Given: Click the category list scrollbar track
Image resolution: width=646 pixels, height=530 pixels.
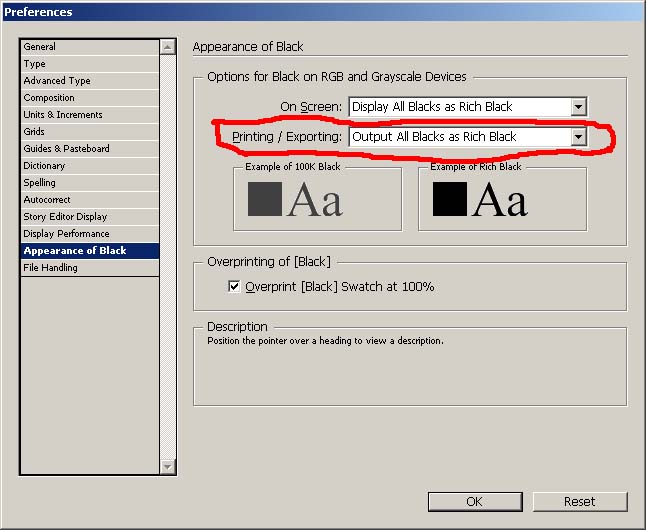Looking at the screenshot, I should [x=168, y=256].
